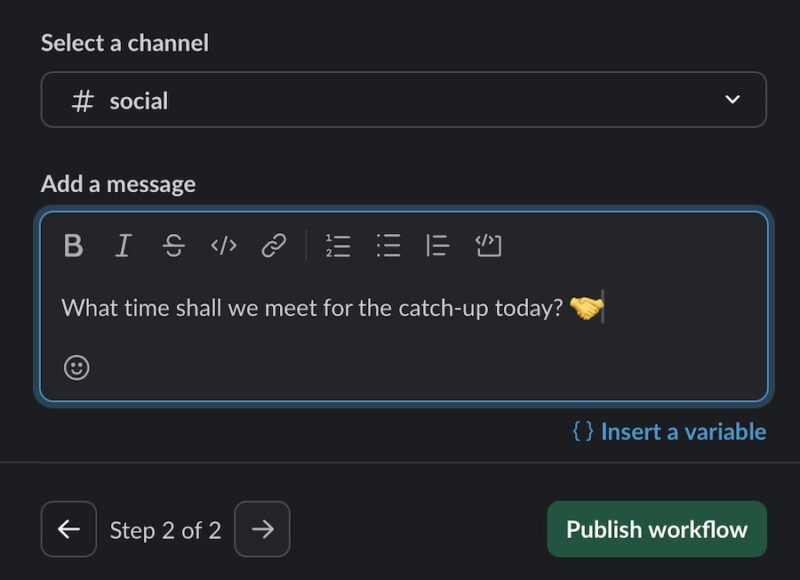Viewport: 800px width, 580px height.
Task: Go back to step one with the arrow
Action: pos(68,528)
